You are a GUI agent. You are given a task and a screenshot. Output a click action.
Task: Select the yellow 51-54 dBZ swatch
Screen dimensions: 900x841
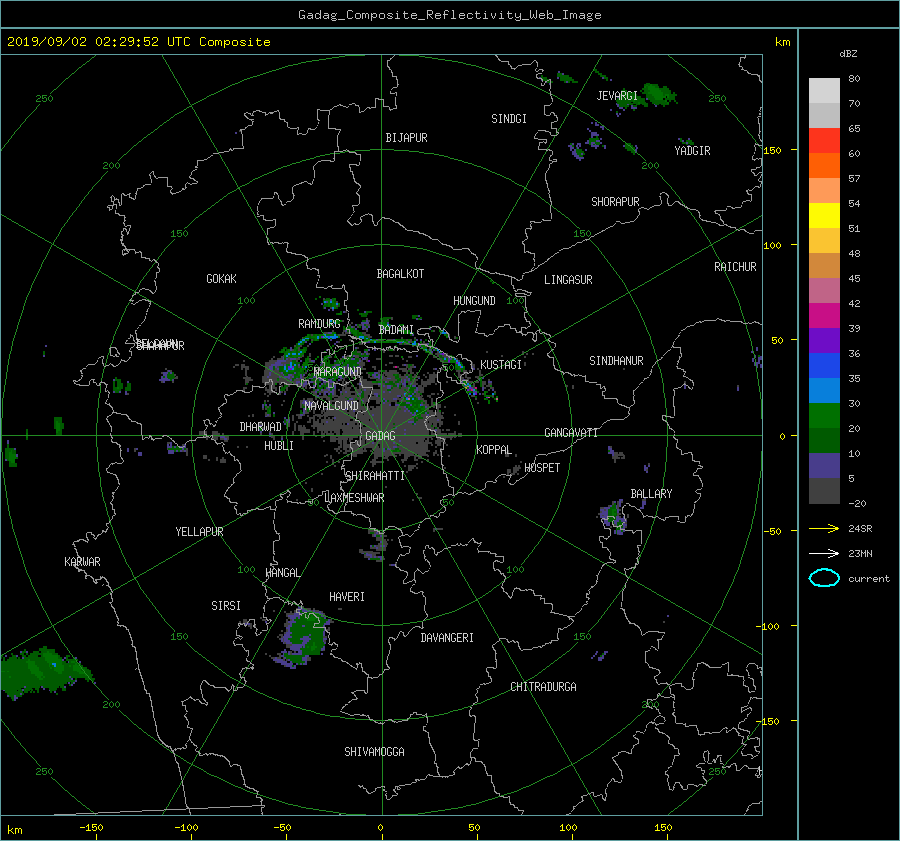[824, 216]
